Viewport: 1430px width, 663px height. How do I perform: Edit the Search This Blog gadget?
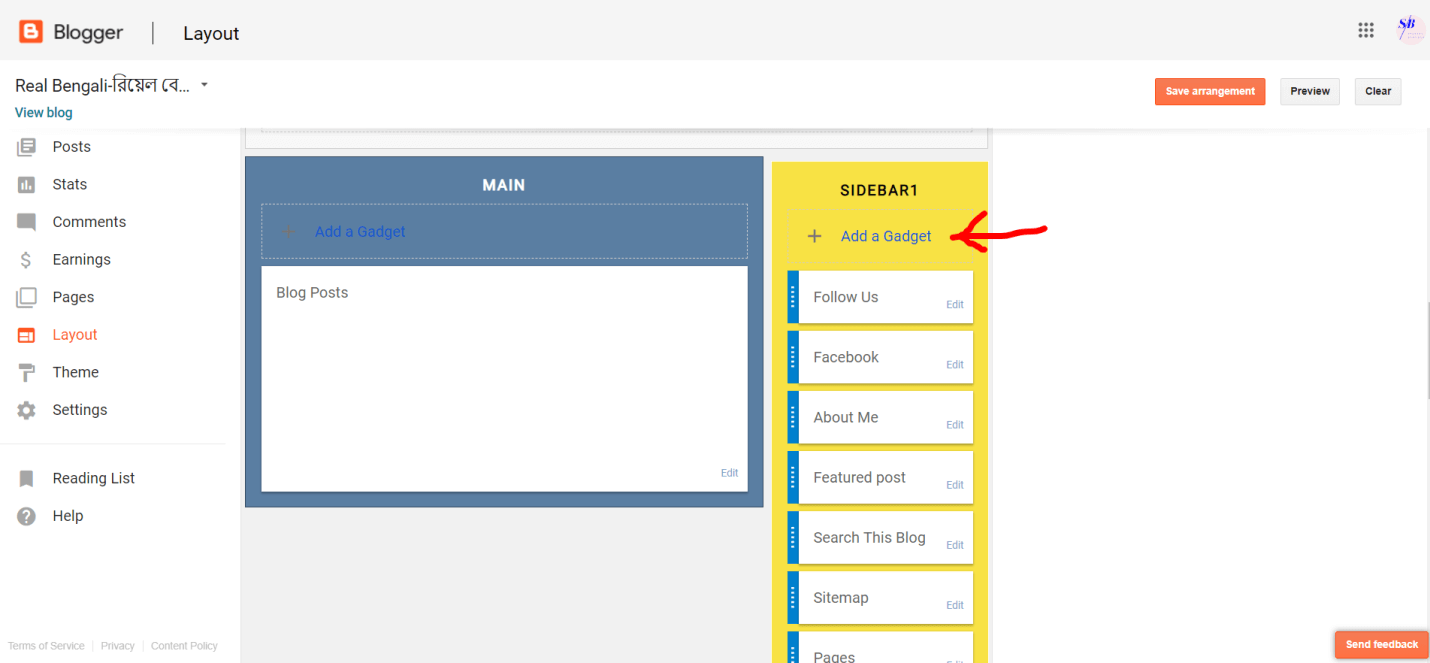tap(955, 545)
